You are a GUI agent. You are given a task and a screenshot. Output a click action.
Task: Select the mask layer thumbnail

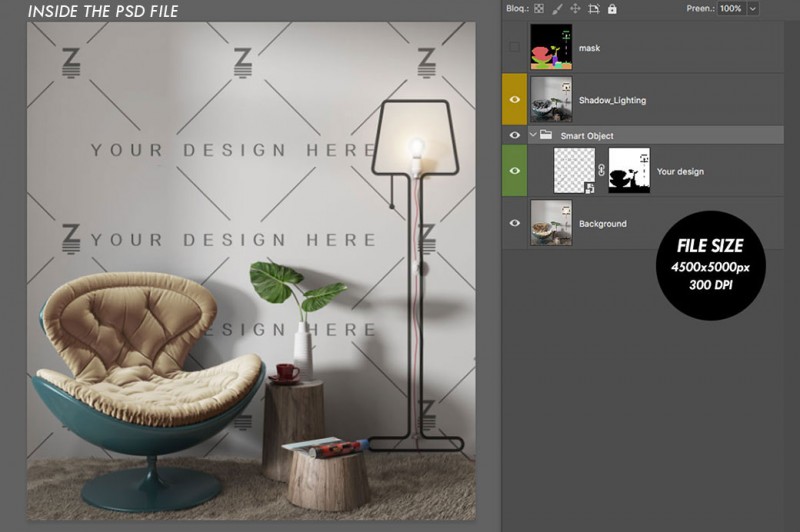click(551, 47)
